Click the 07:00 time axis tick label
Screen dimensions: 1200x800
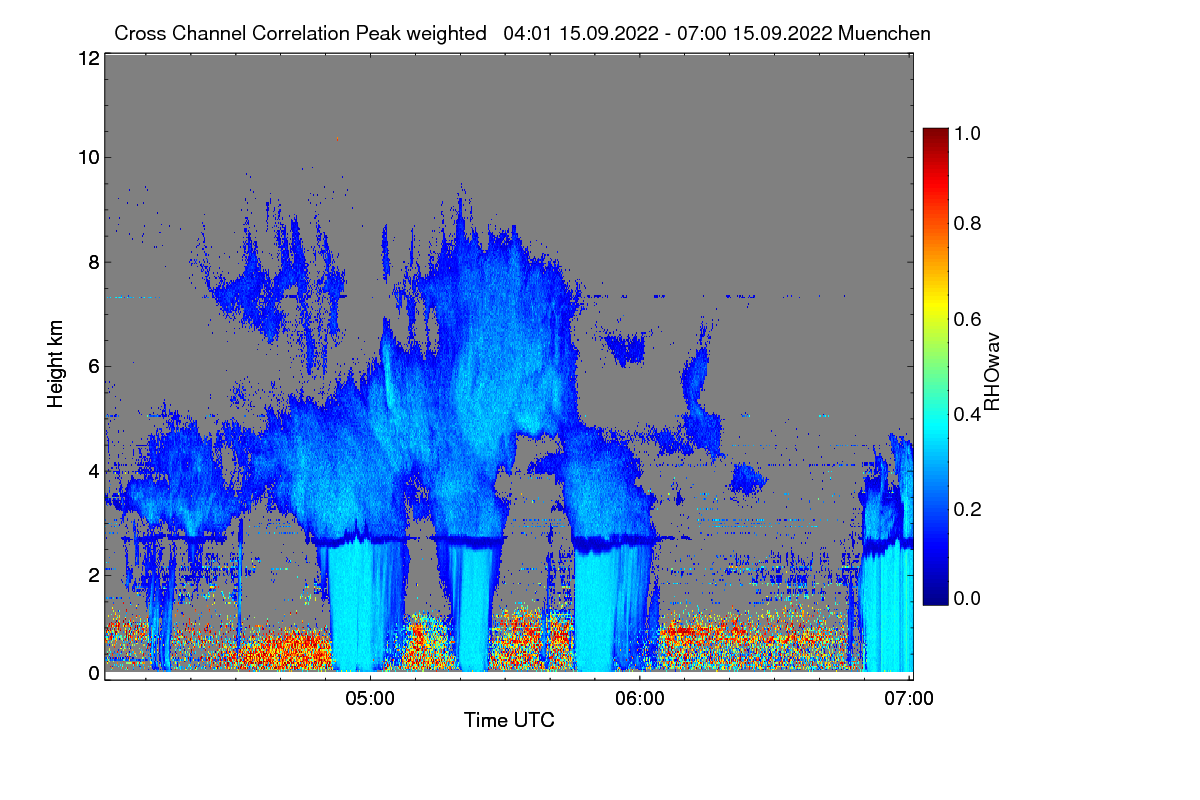tap(909, 699)
